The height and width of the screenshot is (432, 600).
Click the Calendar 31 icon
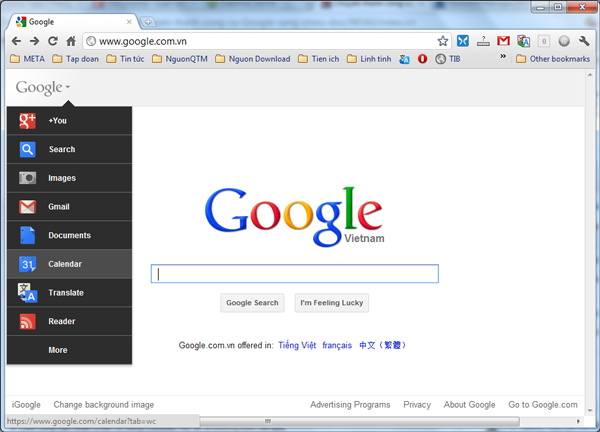28,264
